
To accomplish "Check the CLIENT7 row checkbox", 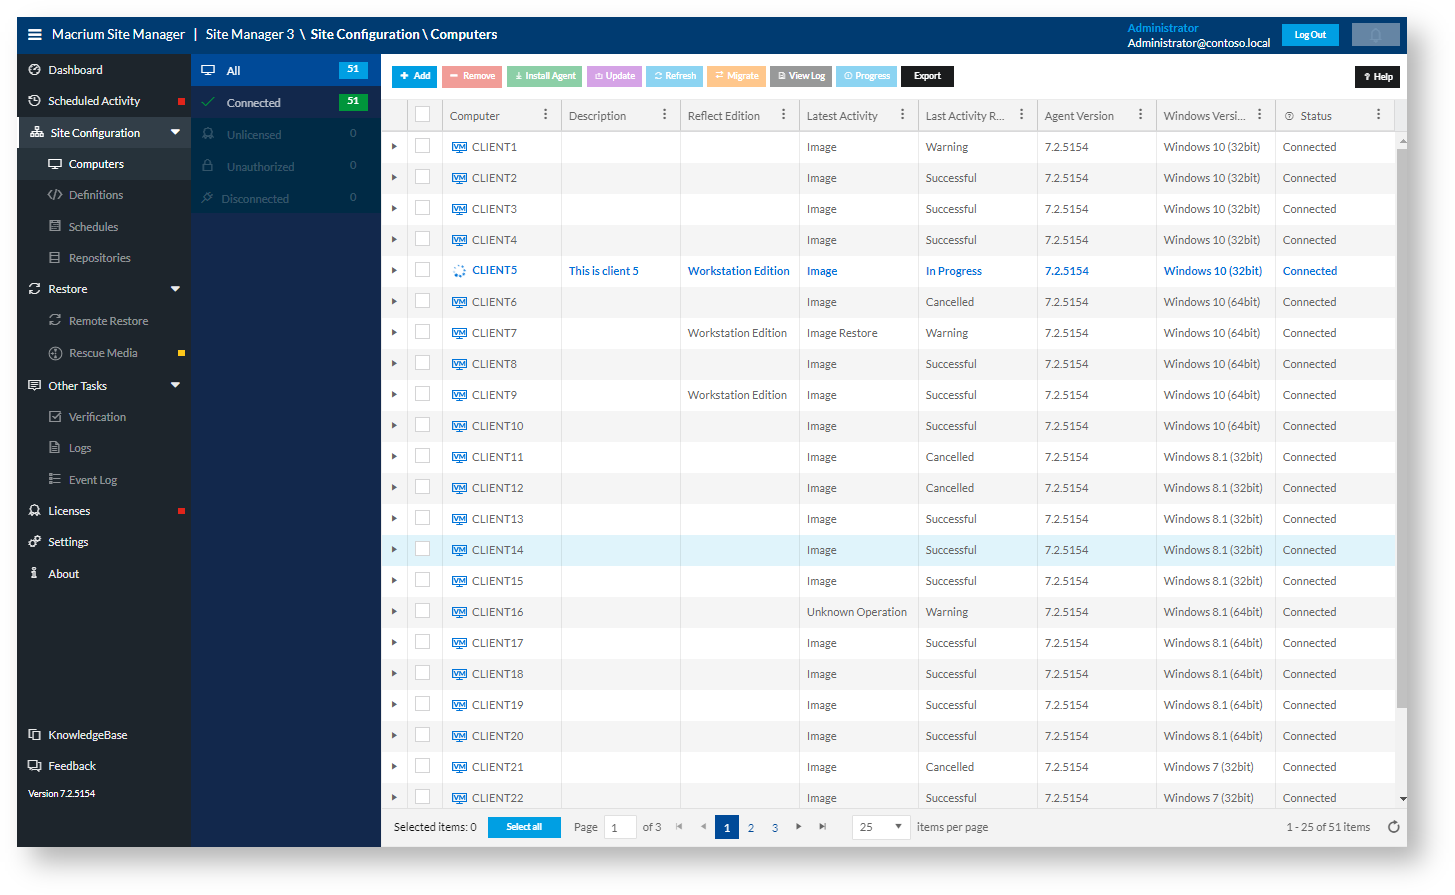I will tap(422, 332).
